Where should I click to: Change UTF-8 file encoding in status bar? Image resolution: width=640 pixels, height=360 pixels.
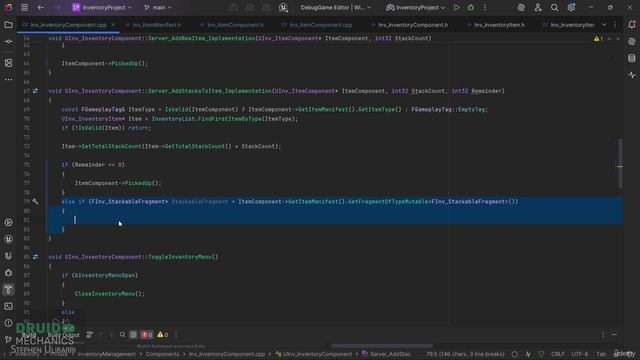[580, 354]
